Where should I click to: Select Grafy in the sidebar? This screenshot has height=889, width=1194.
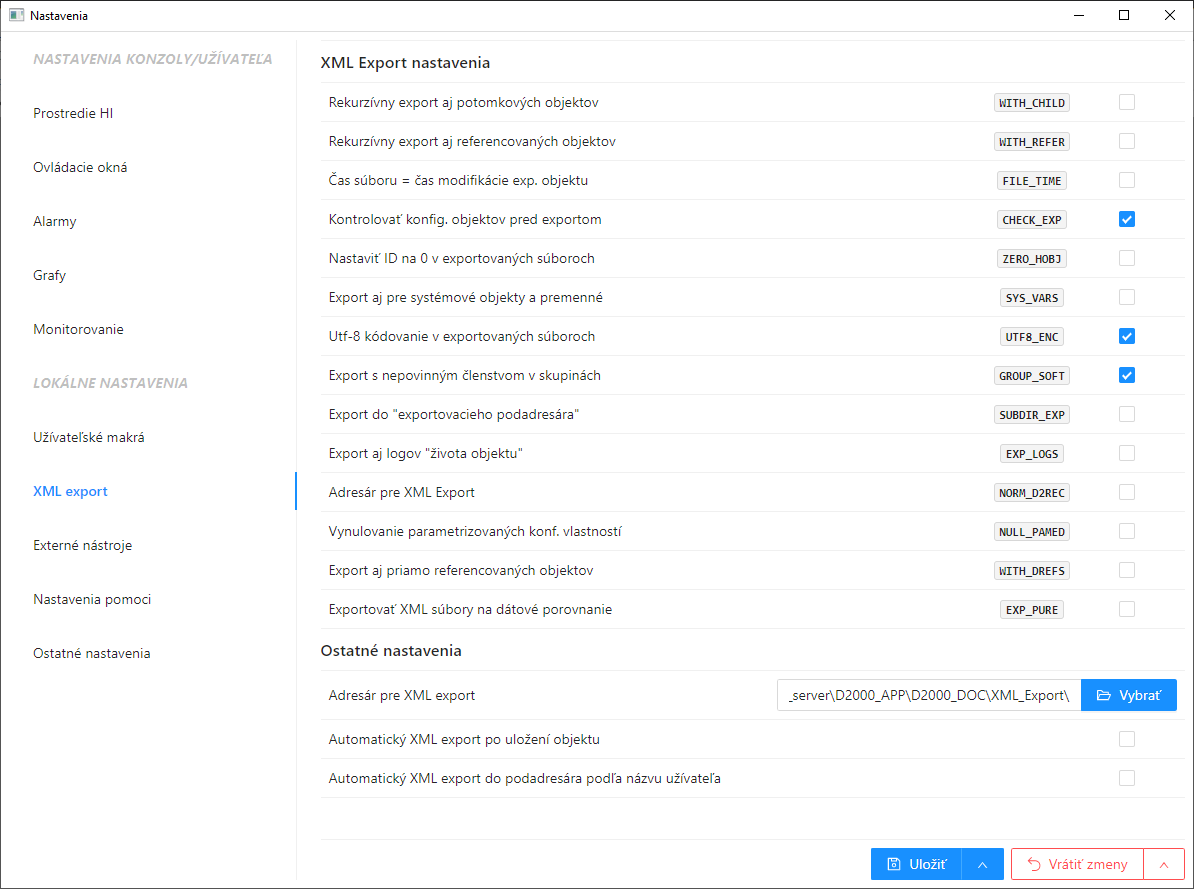[50, 275]
